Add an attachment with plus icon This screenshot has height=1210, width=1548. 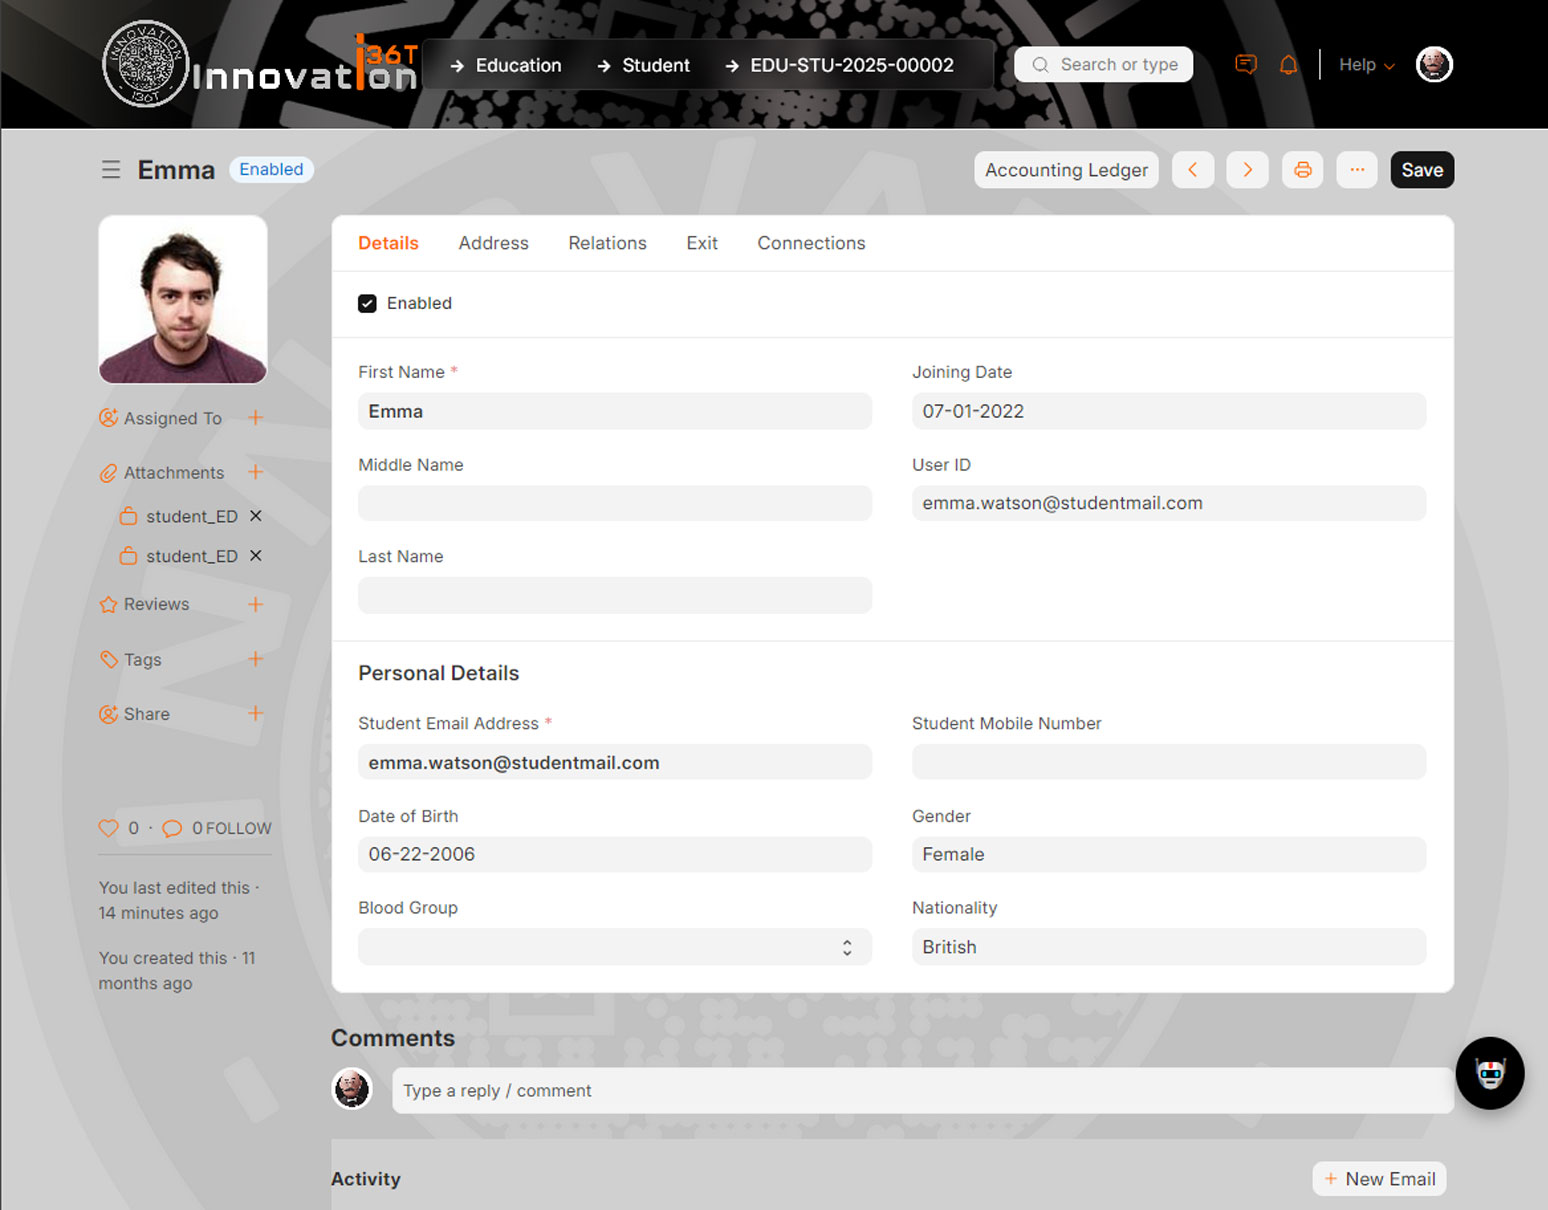tap(256, 472)
